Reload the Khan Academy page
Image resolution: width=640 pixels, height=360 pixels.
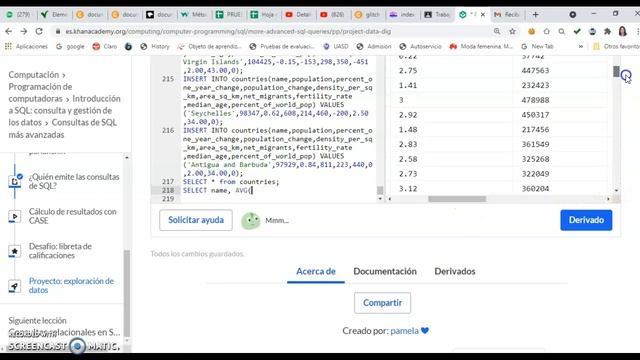(x=39, y=31)
